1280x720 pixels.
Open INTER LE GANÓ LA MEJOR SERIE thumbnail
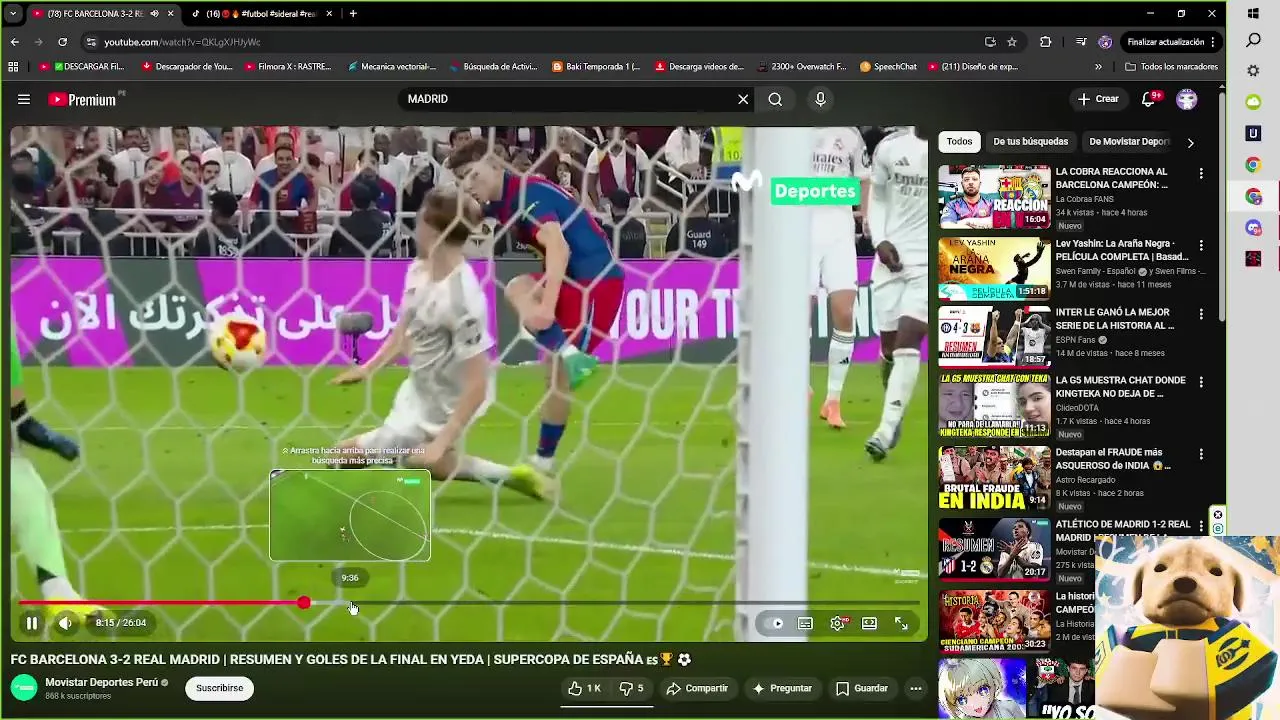[x=994, y=337]
